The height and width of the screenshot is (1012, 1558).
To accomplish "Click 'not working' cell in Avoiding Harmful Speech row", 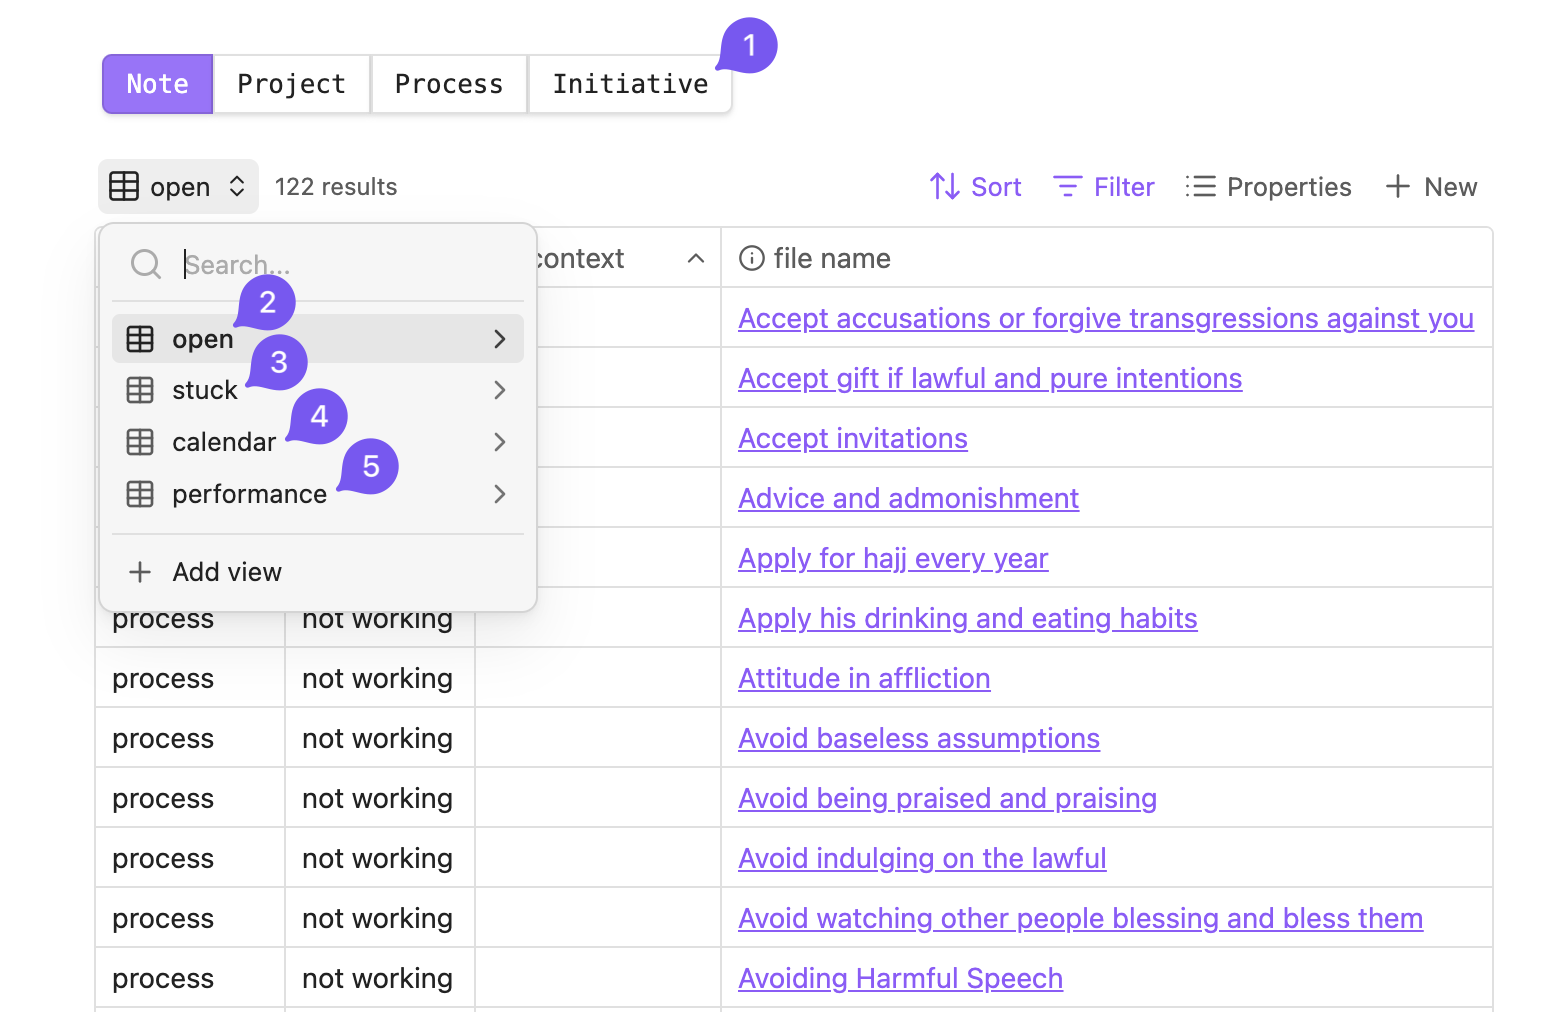I will [x=380, y=978].
